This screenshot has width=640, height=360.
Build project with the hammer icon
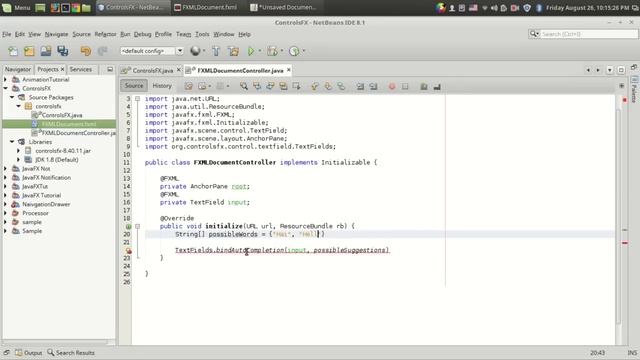coord(216,51)
